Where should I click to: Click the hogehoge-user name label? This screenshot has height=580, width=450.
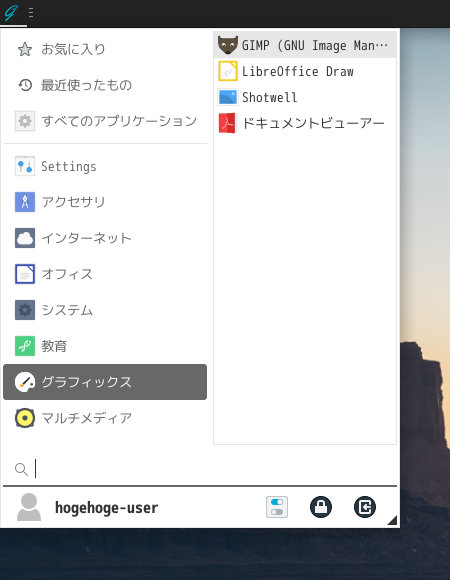[x=106, y=508]
